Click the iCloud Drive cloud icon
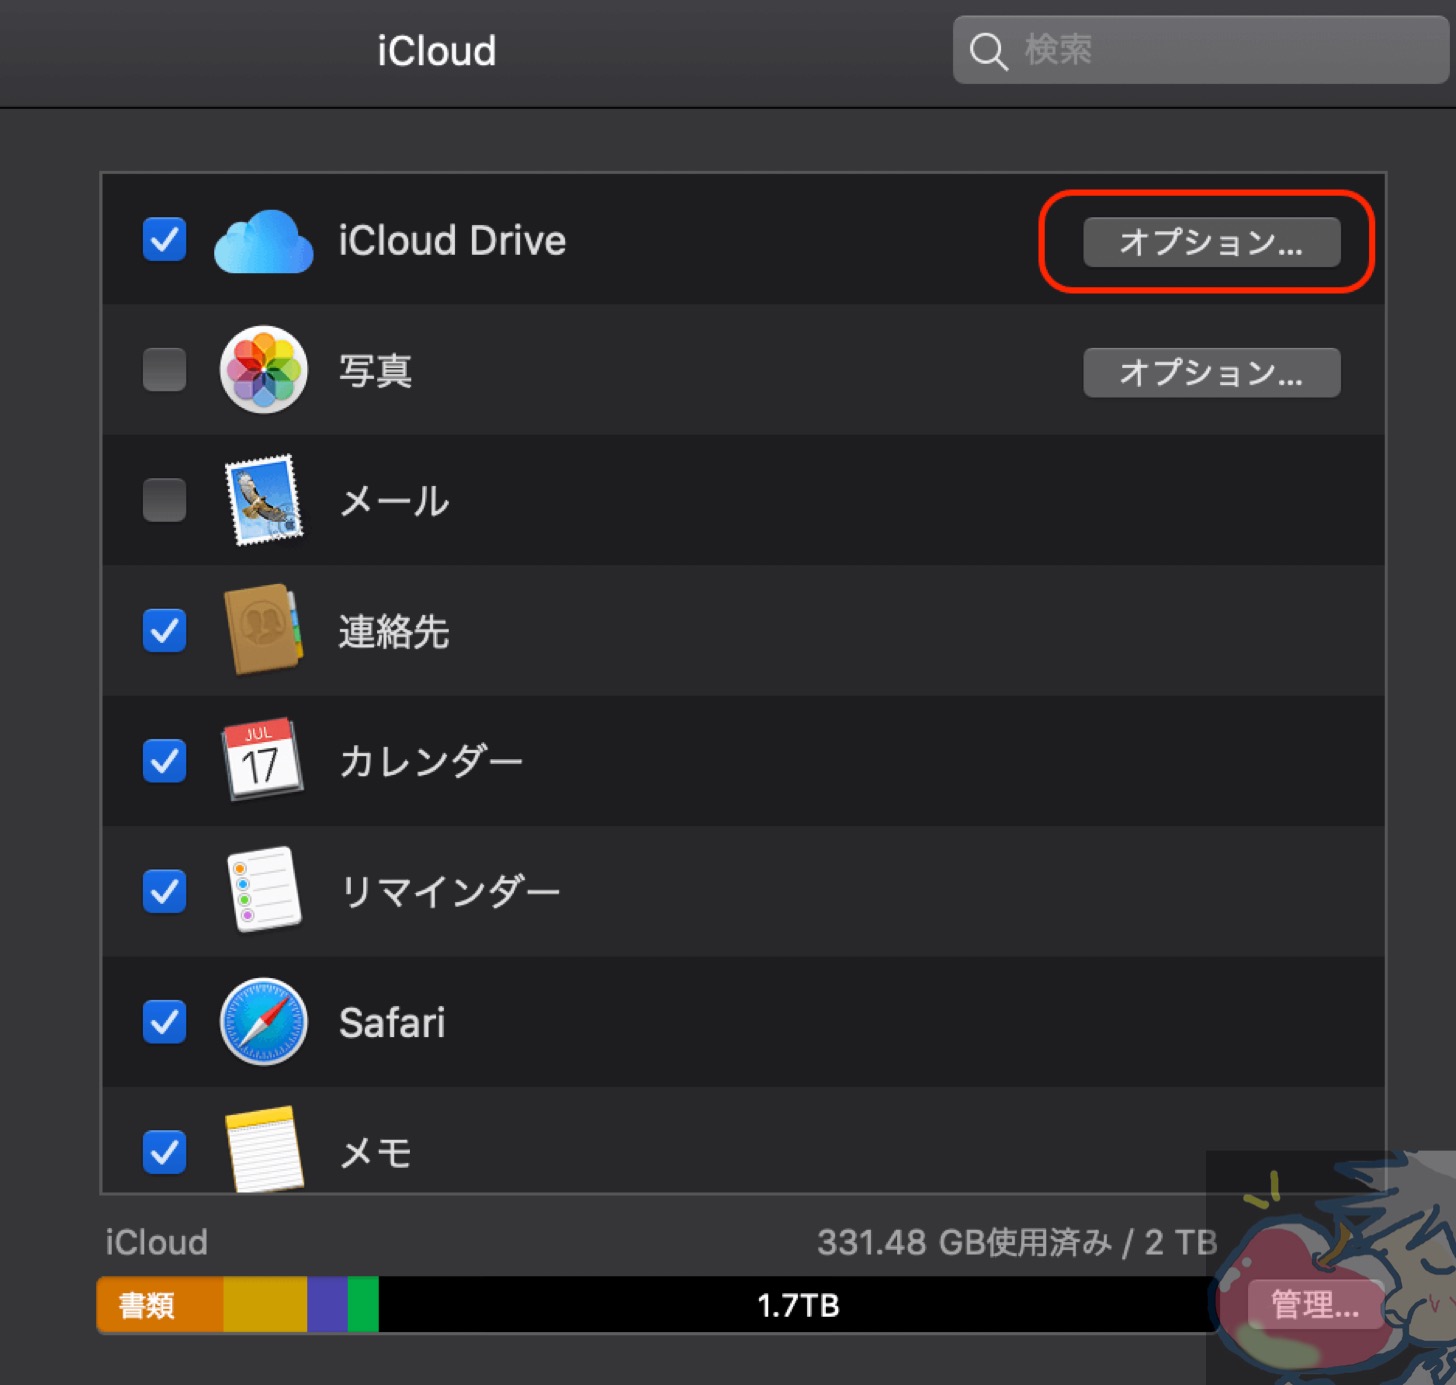 [263, 241]
